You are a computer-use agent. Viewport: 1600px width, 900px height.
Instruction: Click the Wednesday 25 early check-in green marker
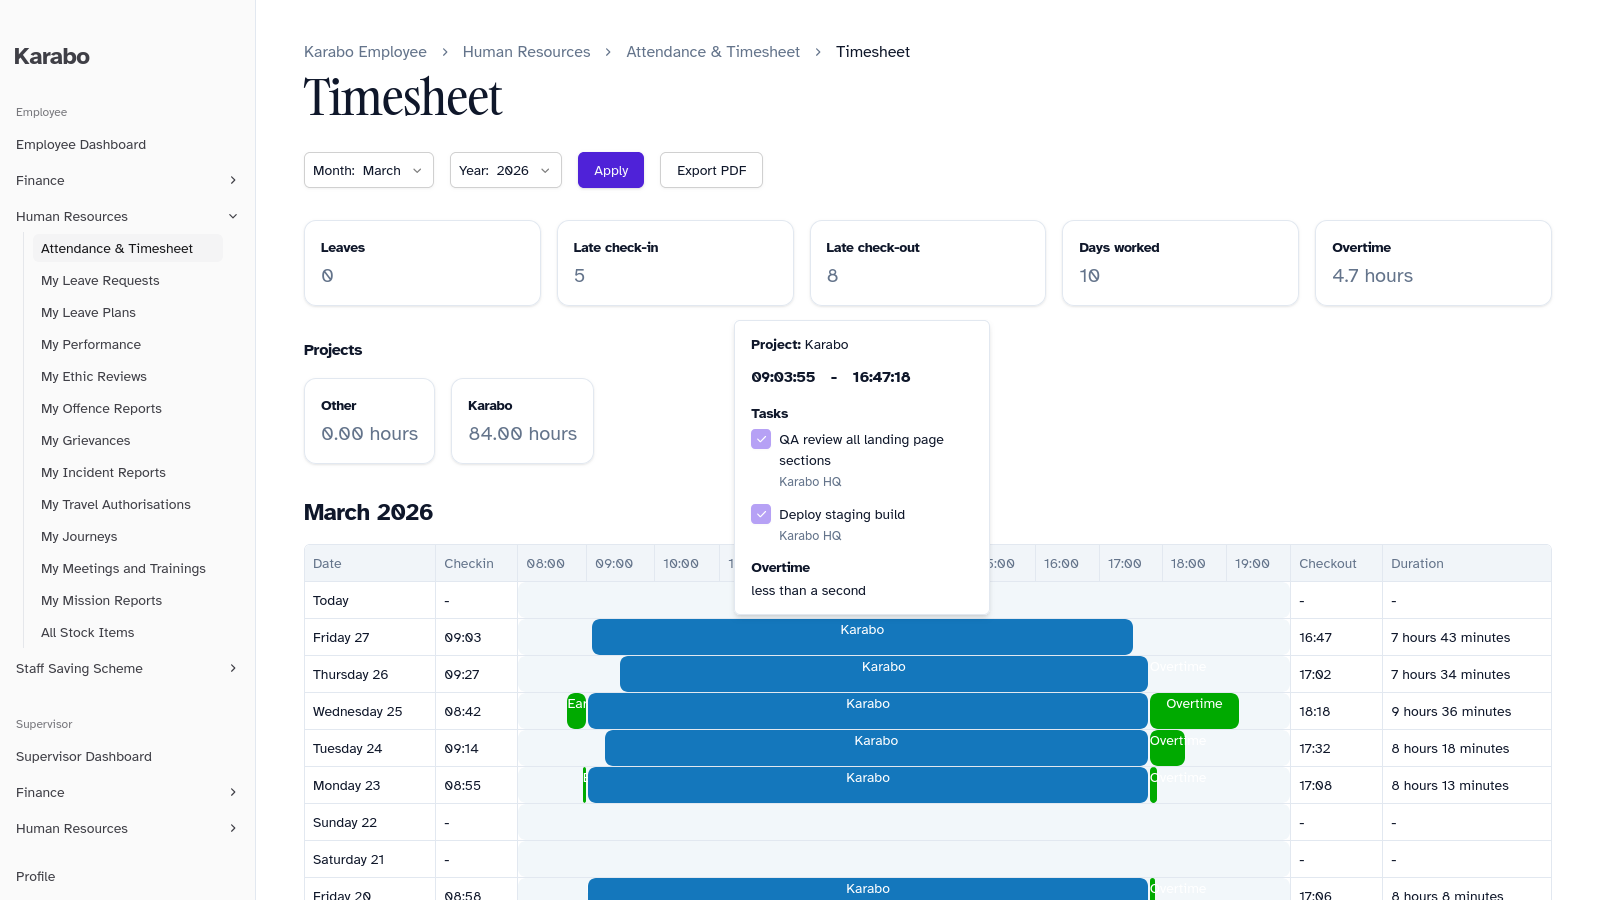(576, 711)
